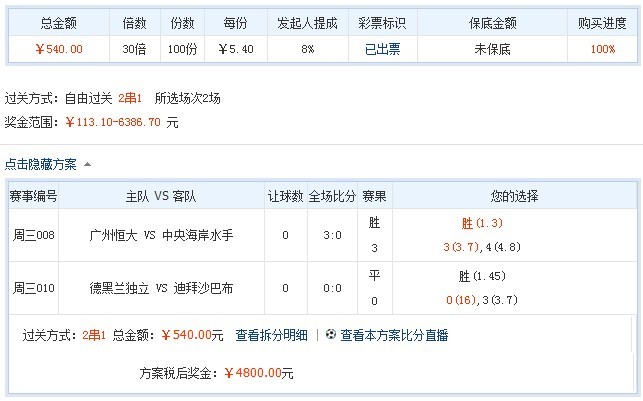The image size is (643, 401).
Task: Click 广州恒大 team name
Action: point(113,235)
